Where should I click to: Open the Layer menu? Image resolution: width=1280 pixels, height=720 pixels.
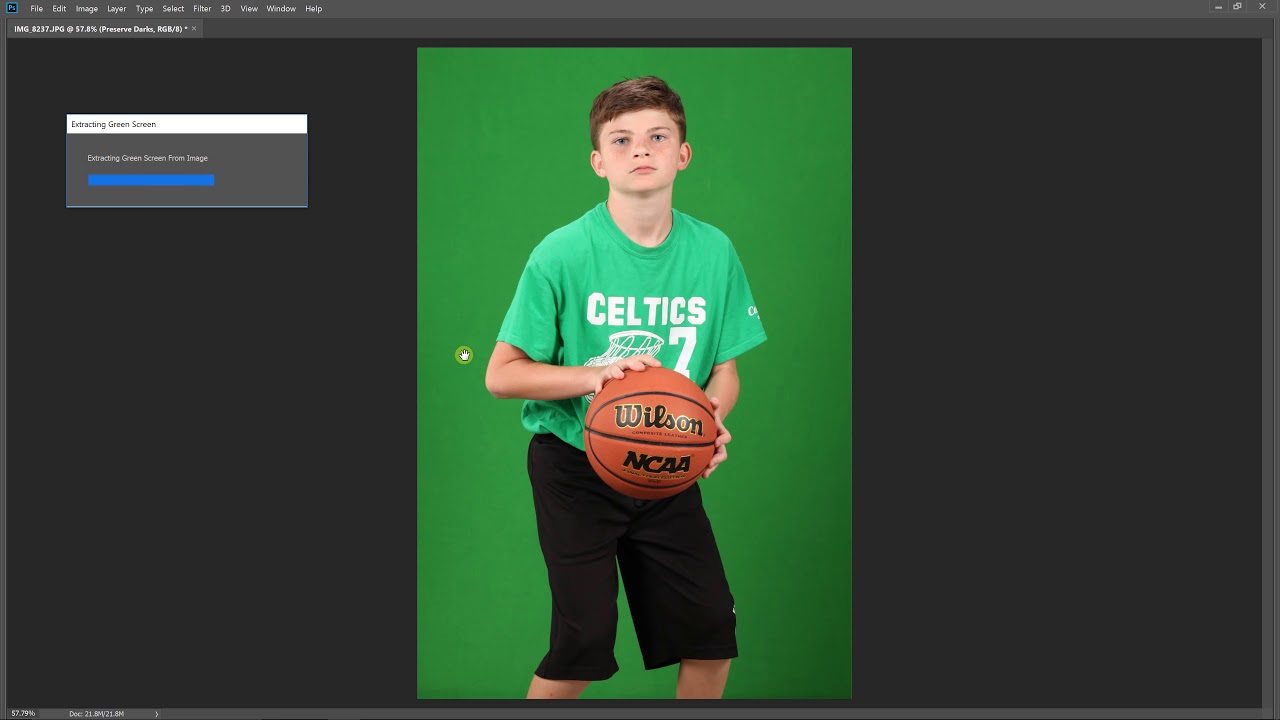click(117, 8)
